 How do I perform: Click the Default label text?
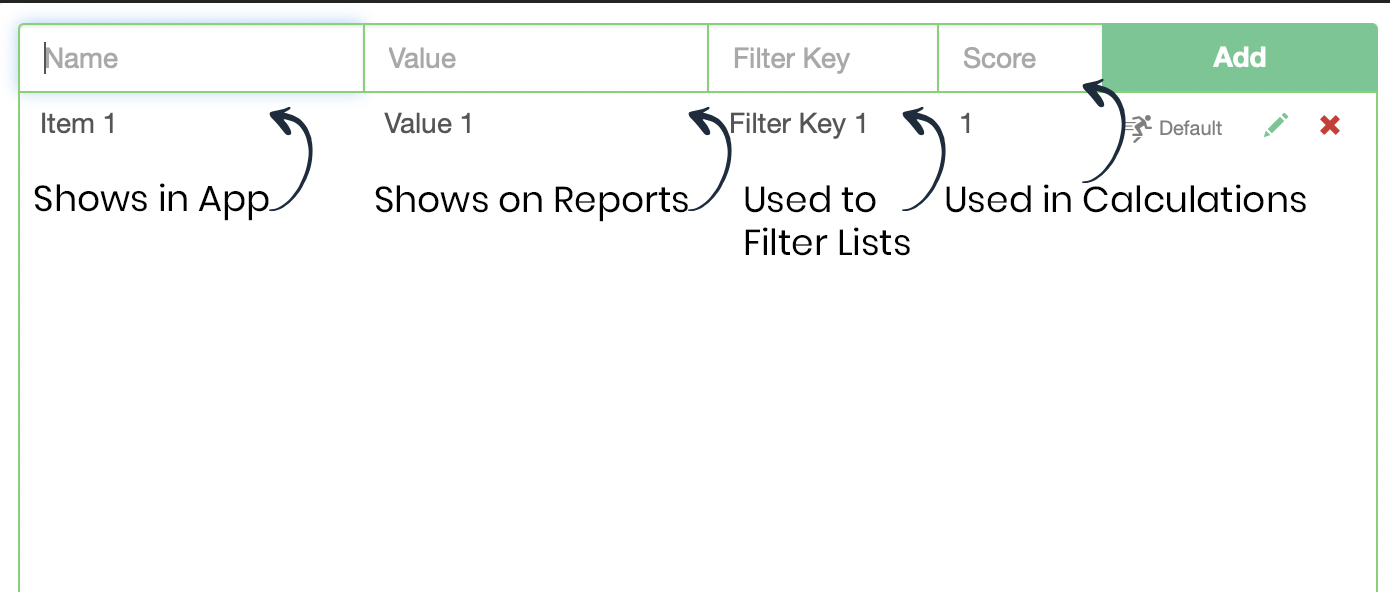pyautogui.click(x=1190, y=128)
